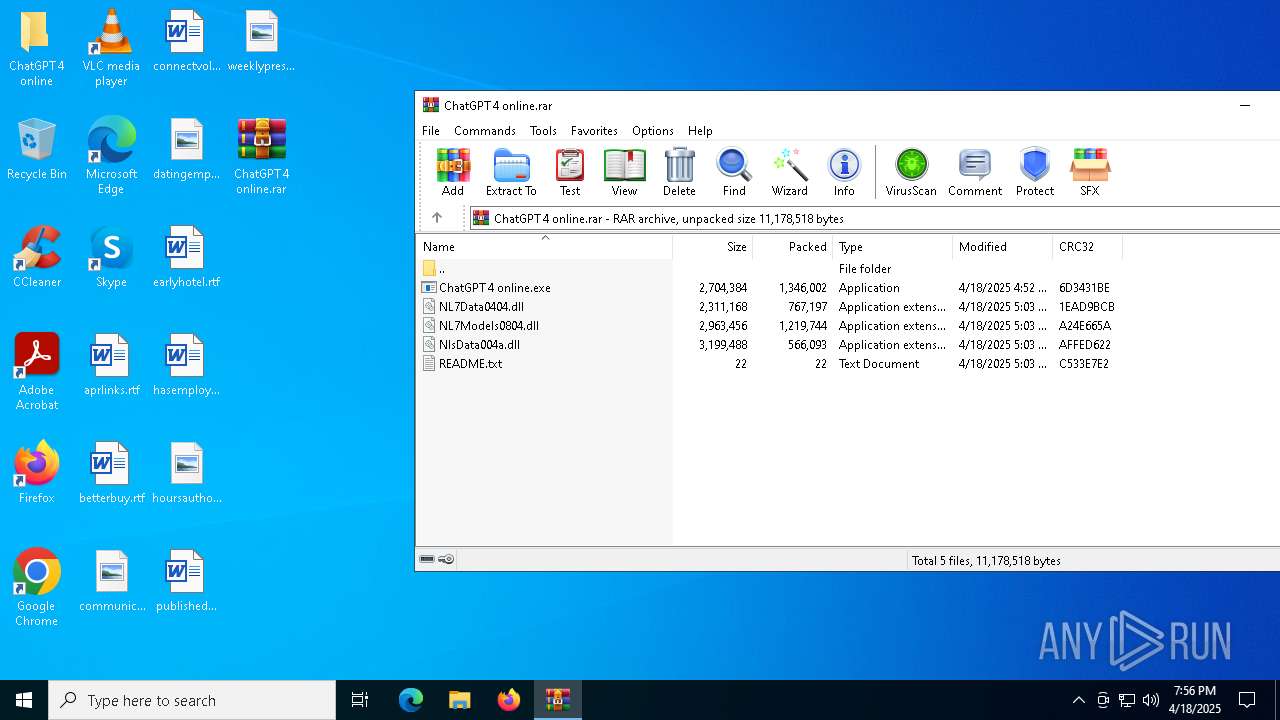Select the CCleaner desktop shortcut
The width and height of the screenshot is (1280, 720).
click(36, 257)
